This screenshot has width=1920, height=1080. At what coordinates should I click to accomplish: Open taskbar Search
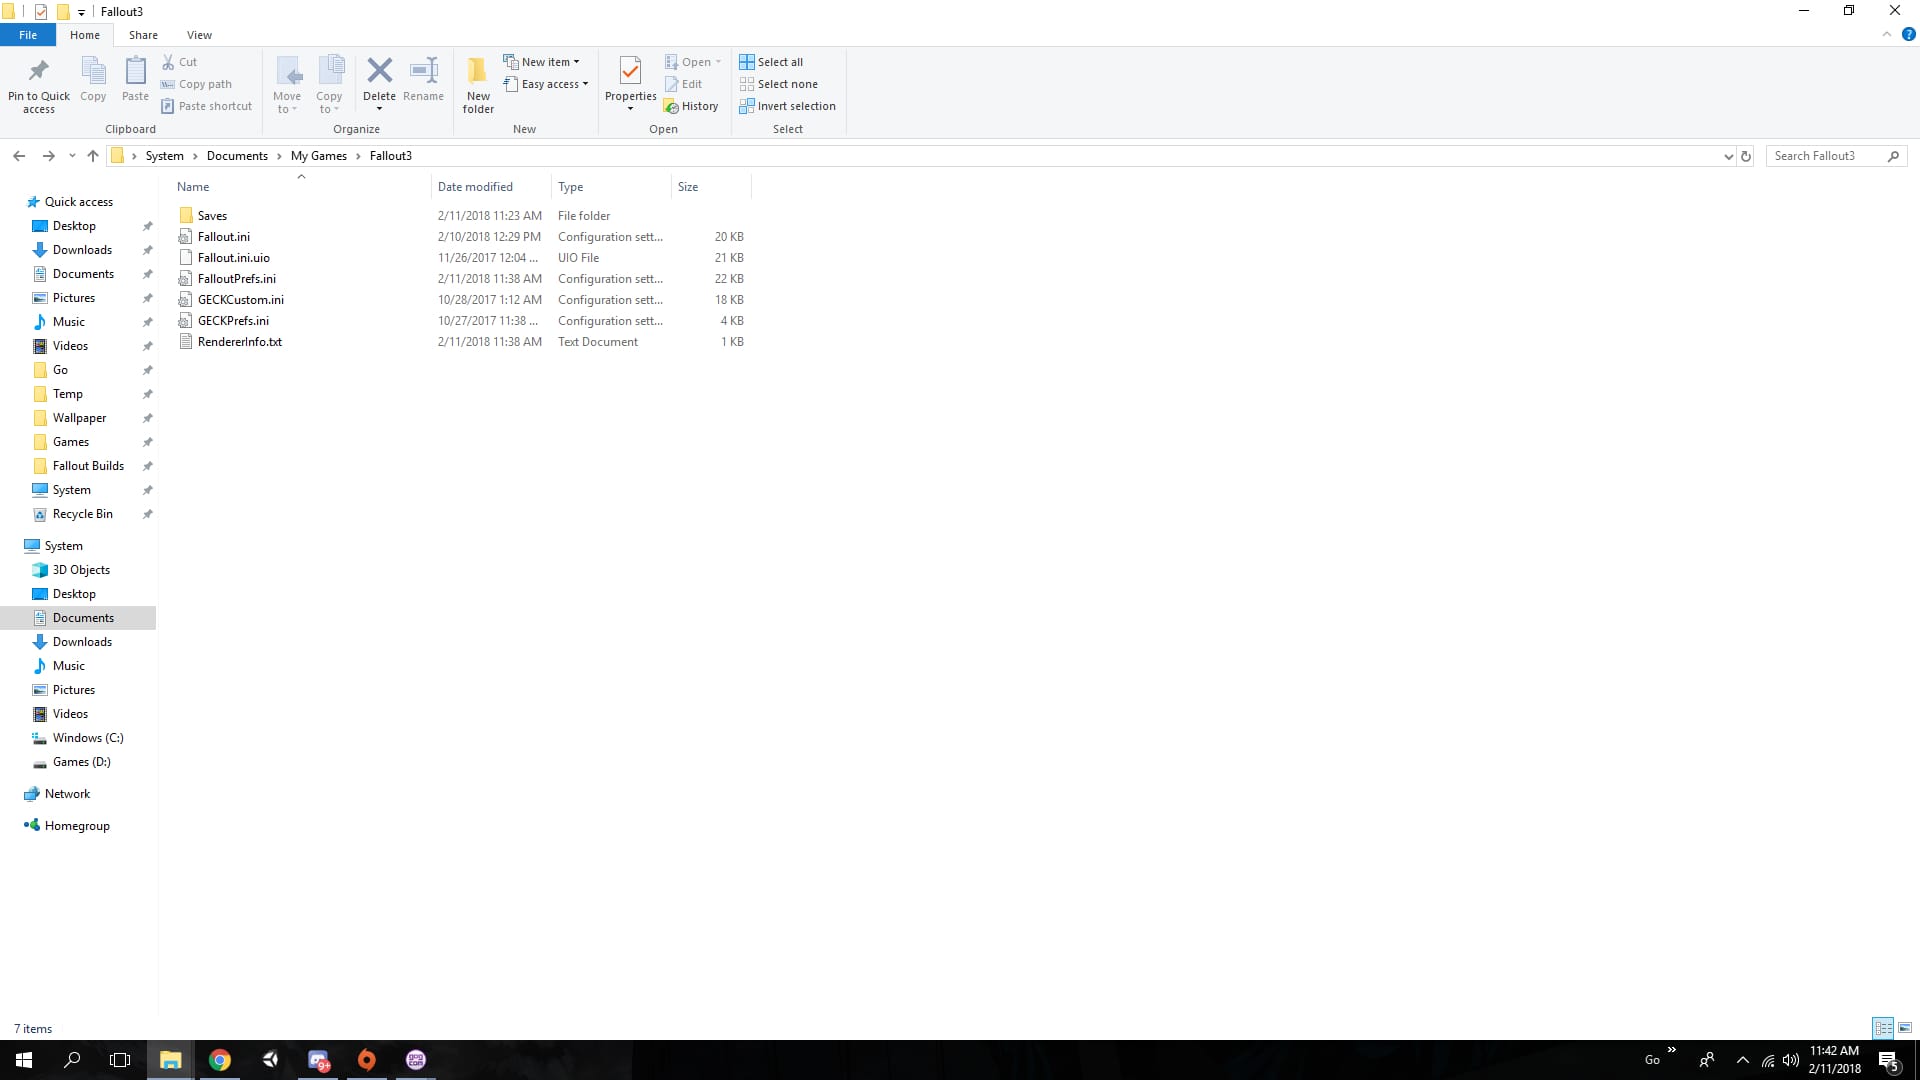point(72,1060)
